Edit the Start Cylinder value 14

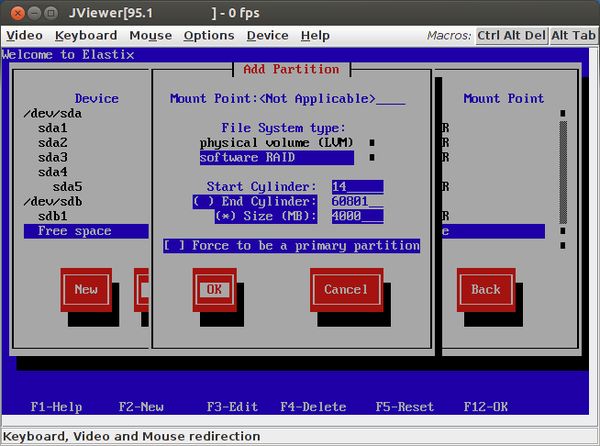(x=357, y=187)
